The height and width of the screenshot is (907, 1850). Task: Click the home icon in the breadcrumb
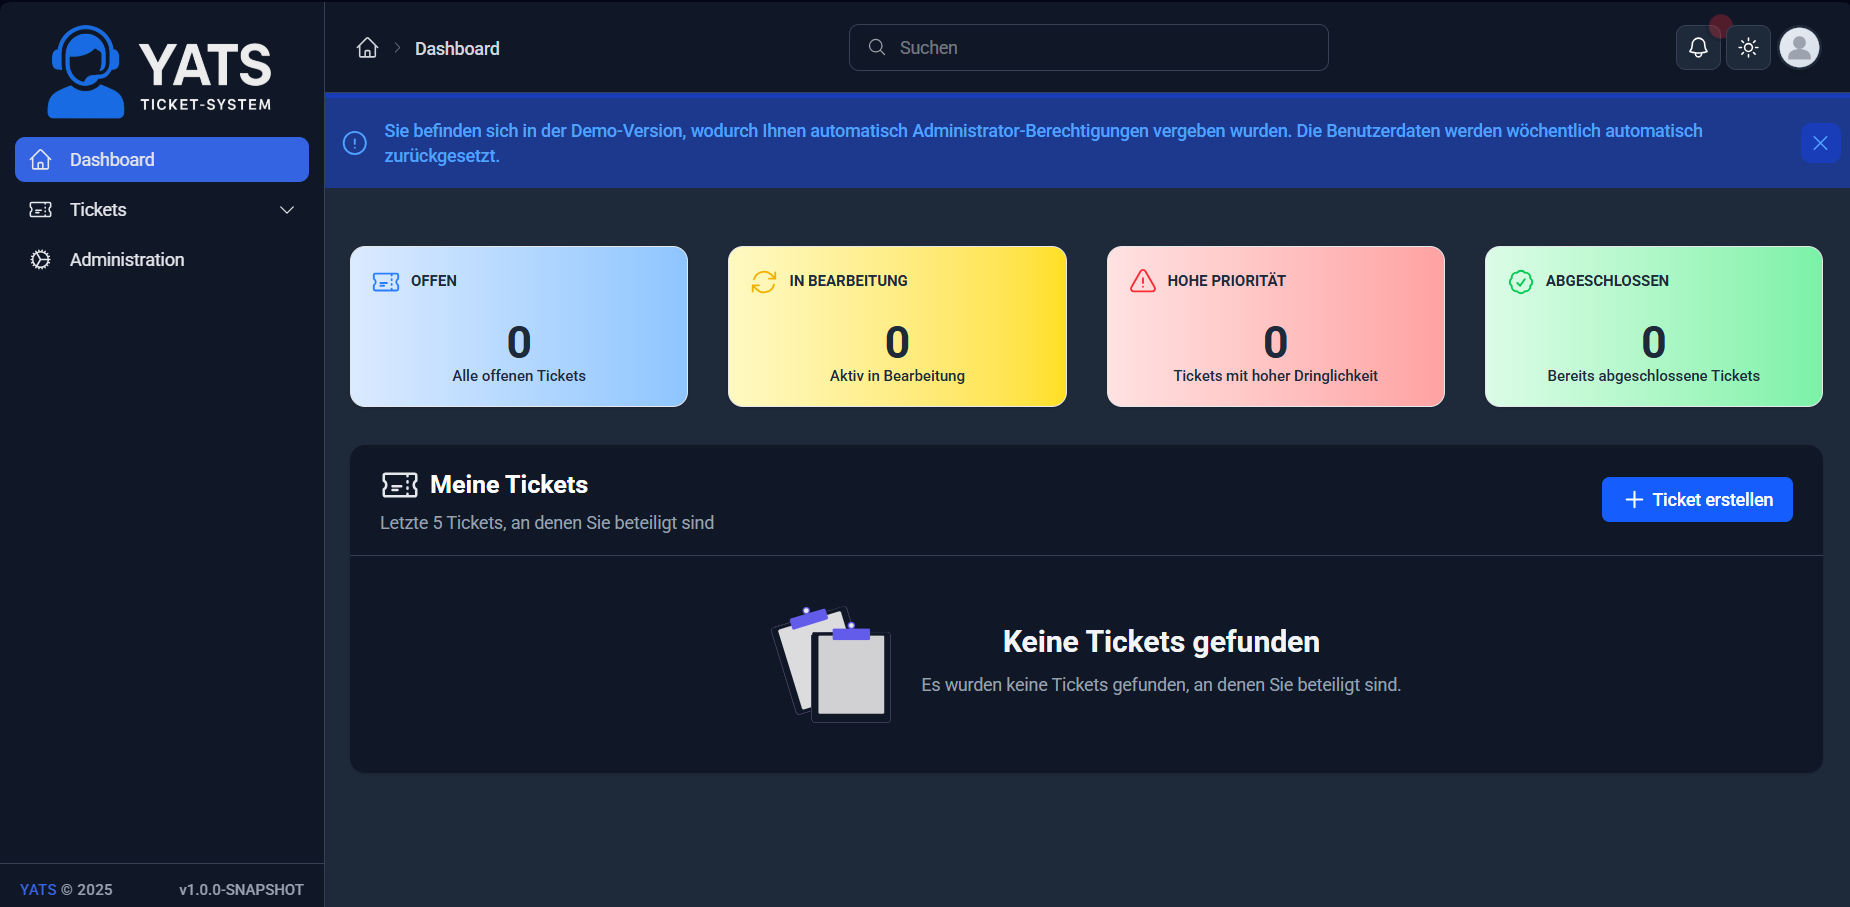point(367,47)
